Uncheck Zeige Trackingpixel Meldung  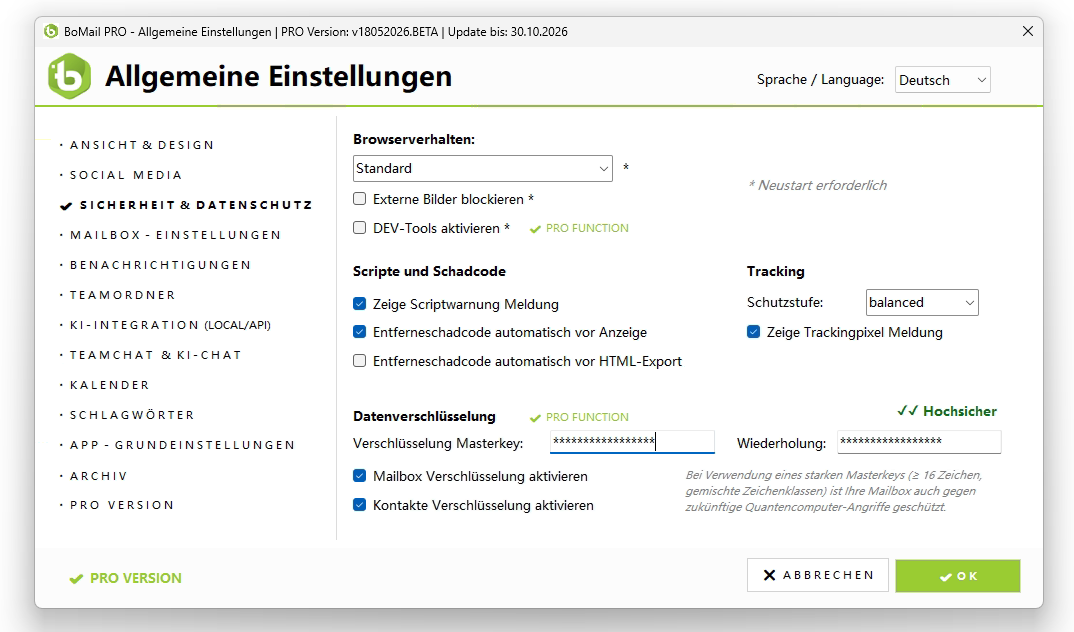coord(753,332)
